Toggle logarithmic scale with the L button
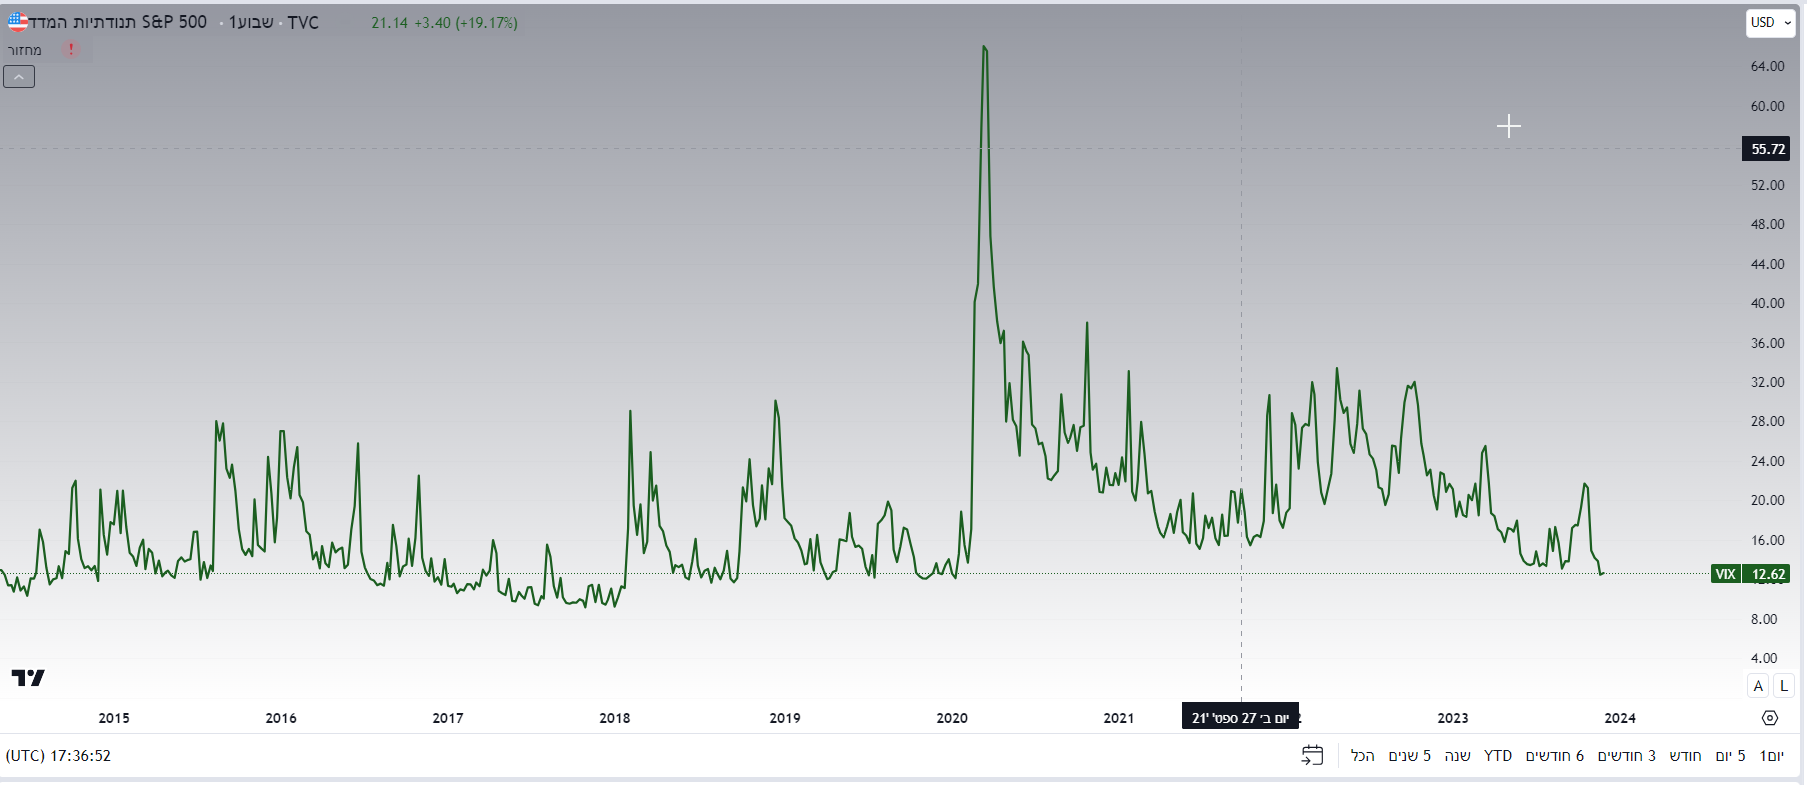Screen dimensions: 1807x785 [x=1784, y=686]
